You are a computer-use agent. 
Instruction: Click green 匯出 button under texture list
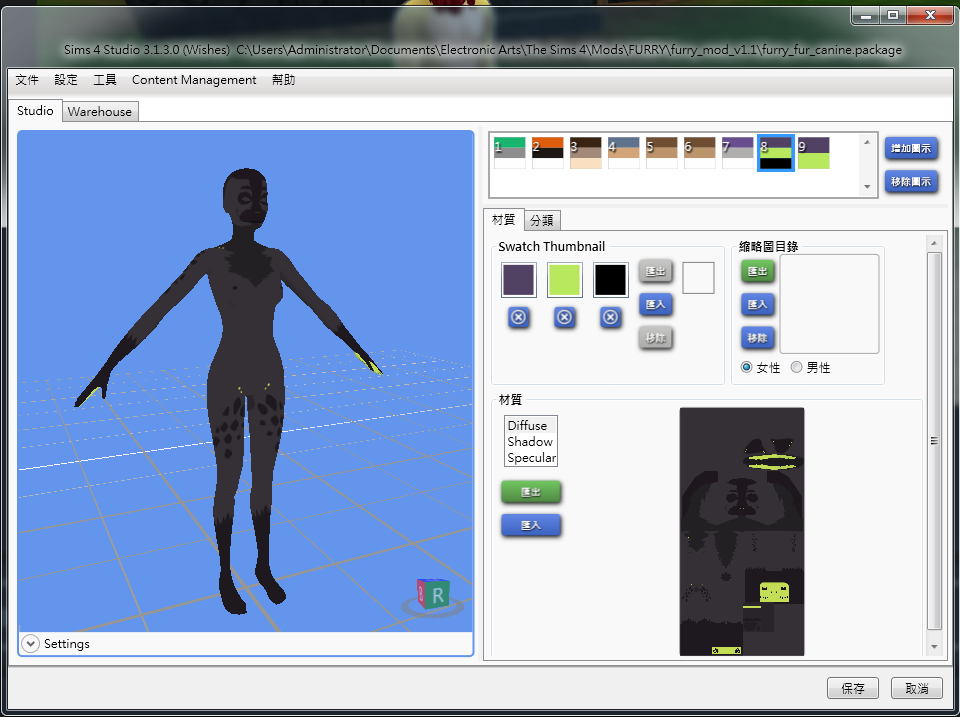click(x=531, y=492)
